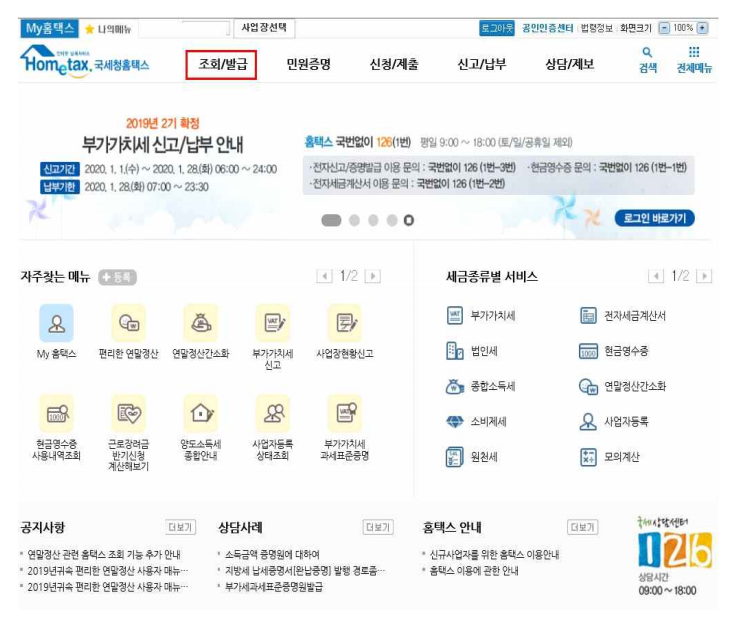The height and width of the screenshot is (638, 745).
Task: Open the 전자세금계산서 service link
Action: pyautogui.click(x=634, y=316)
